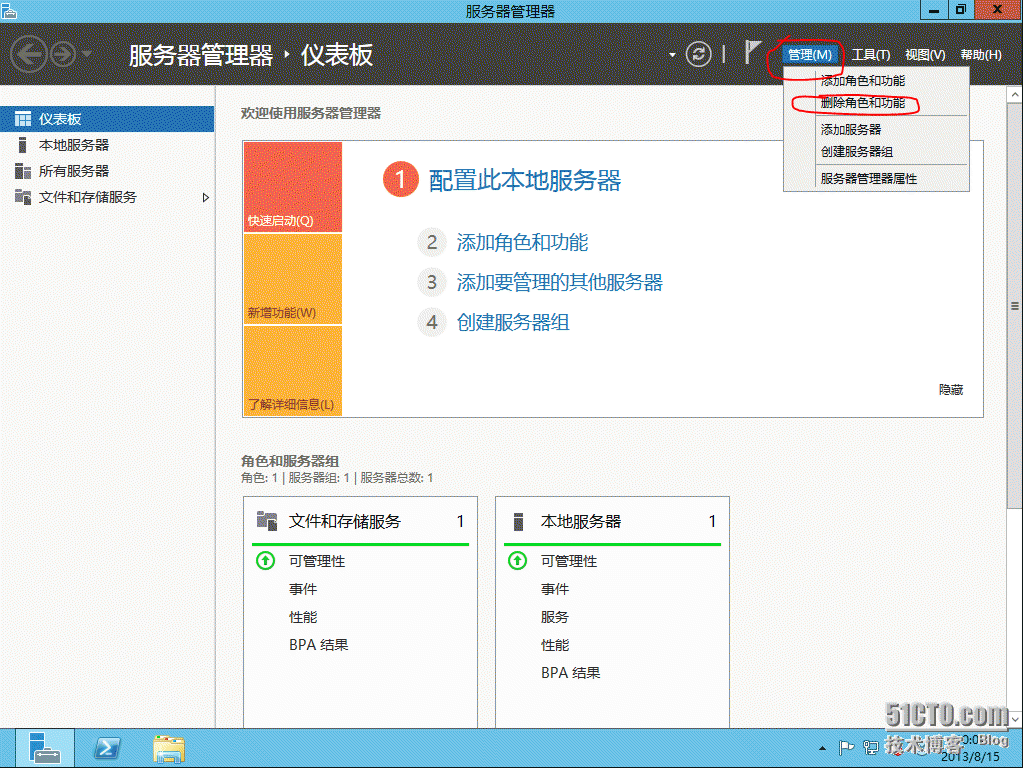1023x768 pixels.
Task: Open 性能 in 本地服务器 tile
Action: 555,645
